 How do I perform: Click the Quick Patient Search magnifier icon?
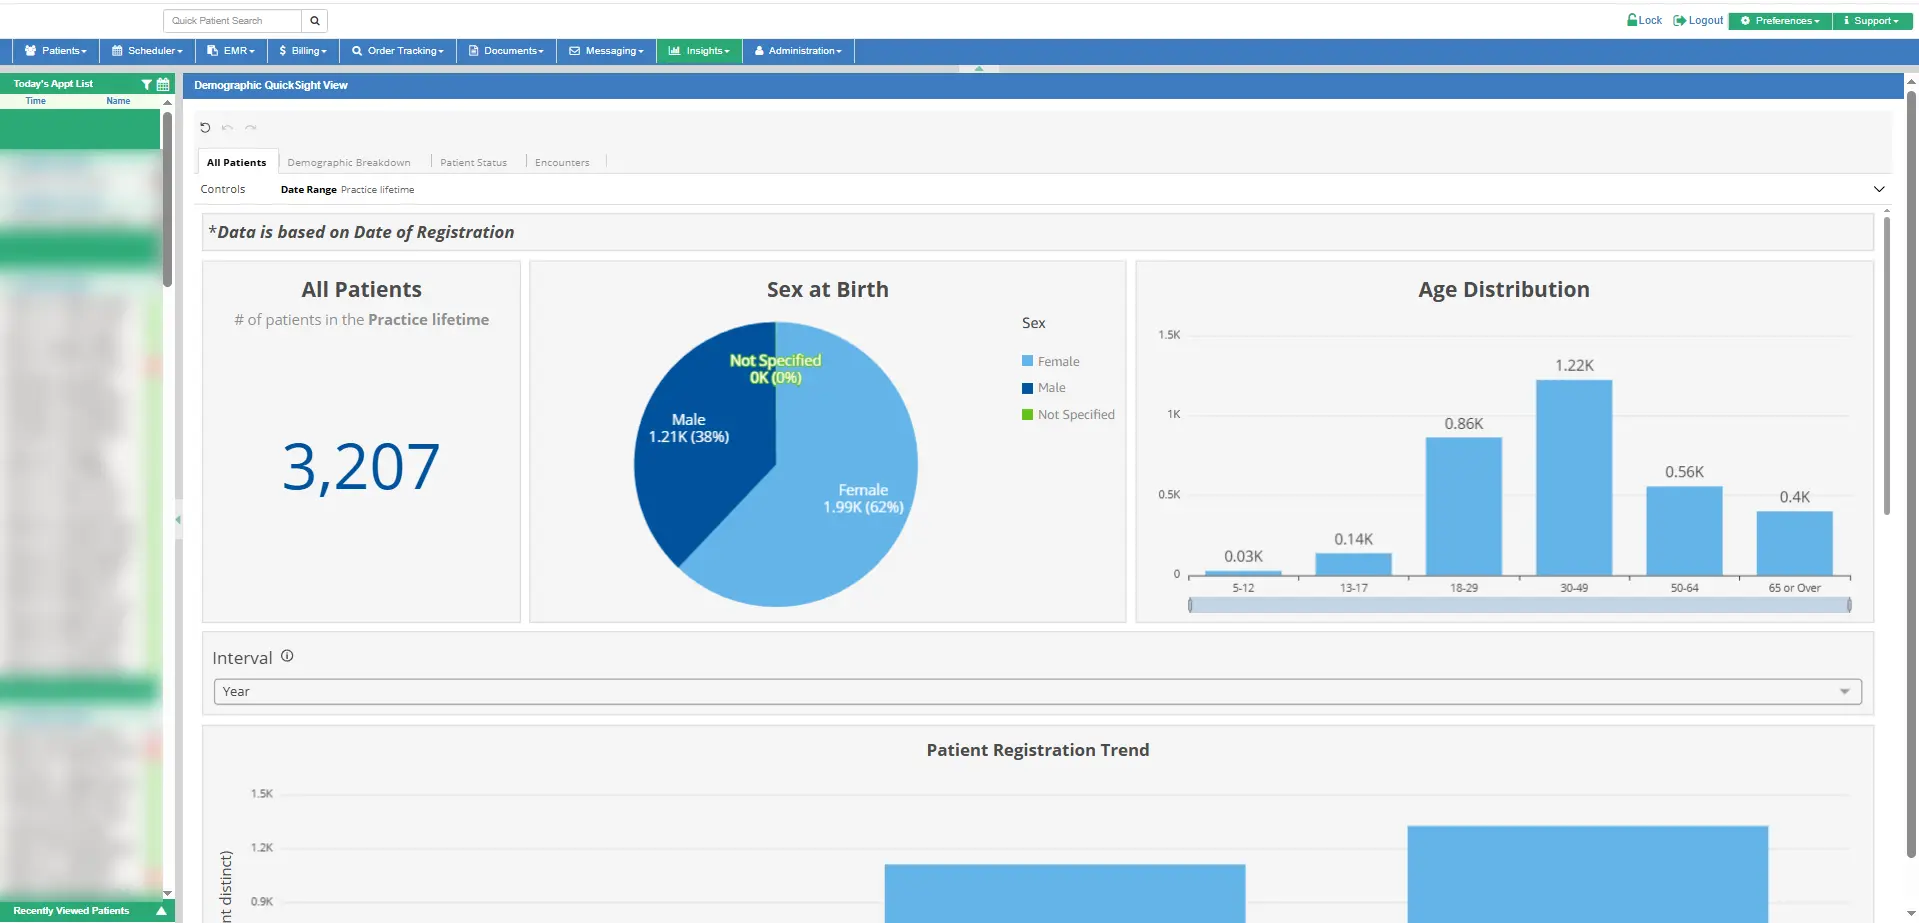coord(314,21)
